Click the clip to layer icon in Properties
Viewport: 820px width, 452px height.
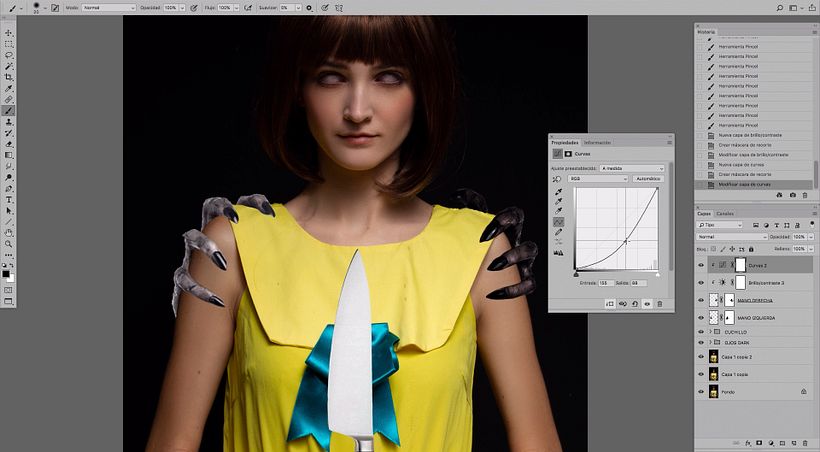pyautogui.click(x=610, y=303)
